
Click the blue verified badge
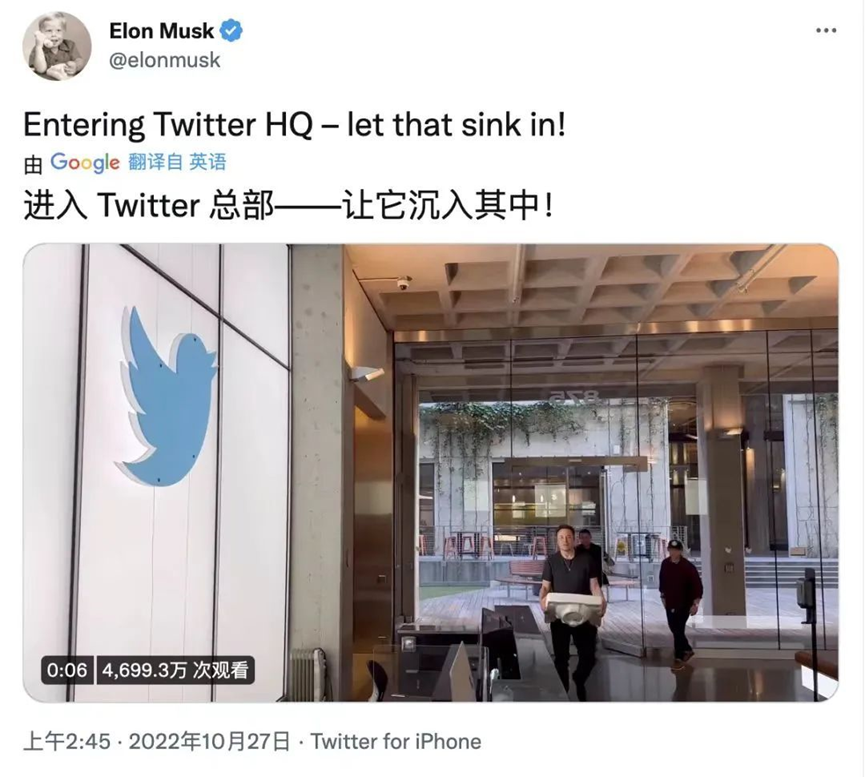[x=231, y=31]
